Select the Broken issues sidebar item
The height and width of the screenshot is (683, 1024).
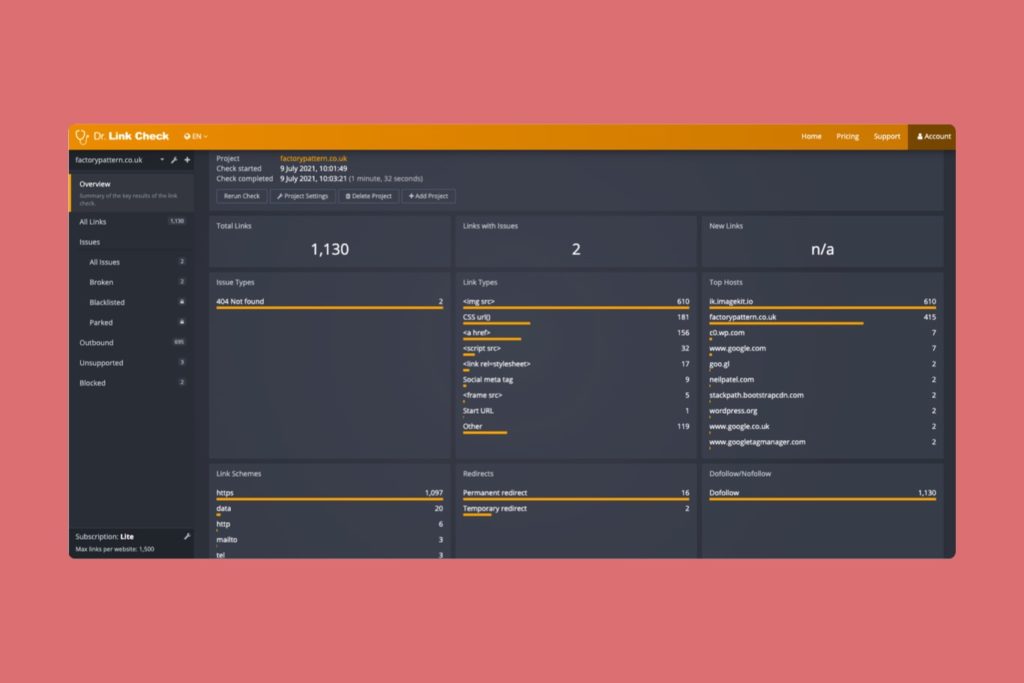tap(101, 282)
